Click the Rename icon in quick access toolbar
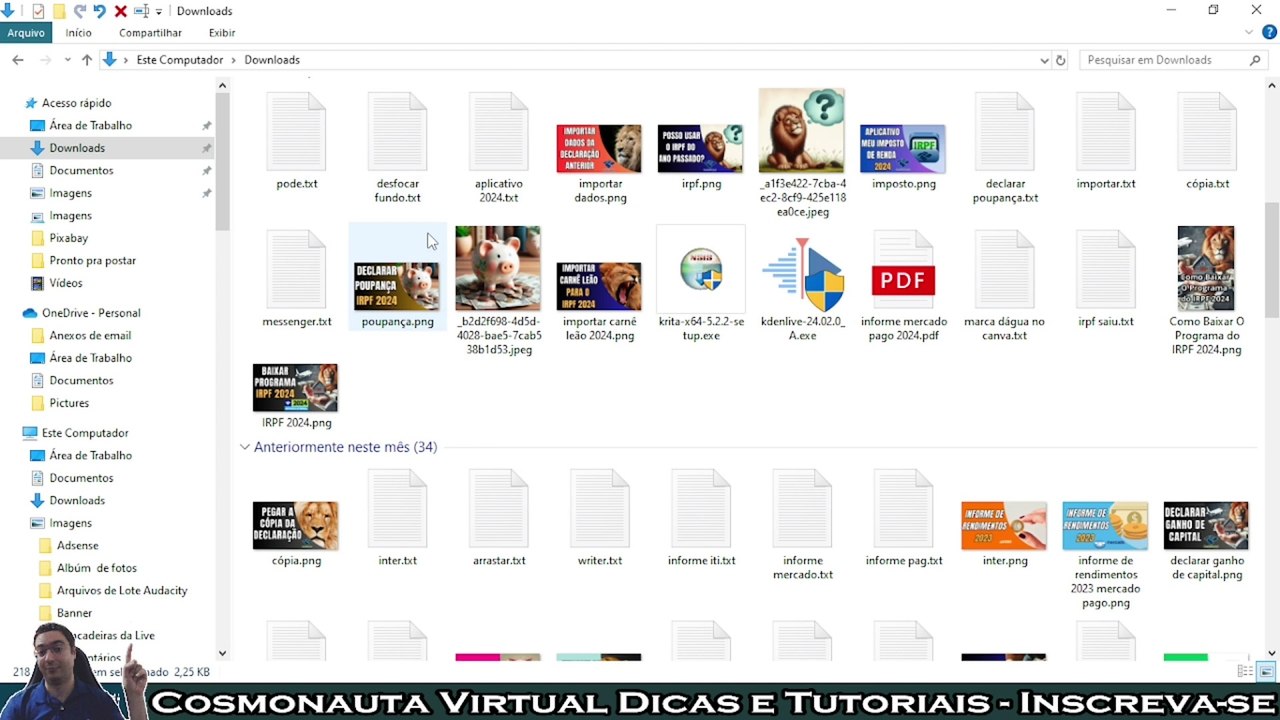This screenshot has height=720, width=1280. tap(141, 11)
